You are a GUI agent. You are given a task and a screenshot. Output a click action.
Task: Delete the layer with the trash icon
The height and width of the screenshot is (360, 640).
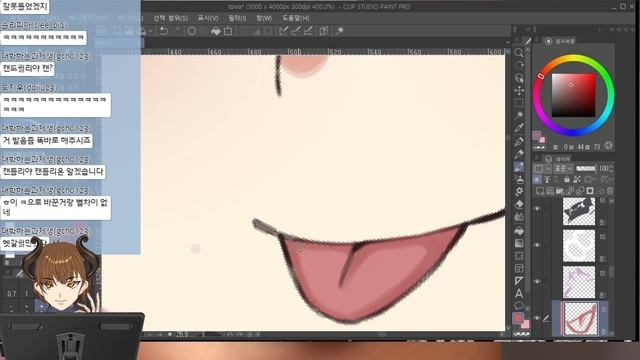pos(610,191)
